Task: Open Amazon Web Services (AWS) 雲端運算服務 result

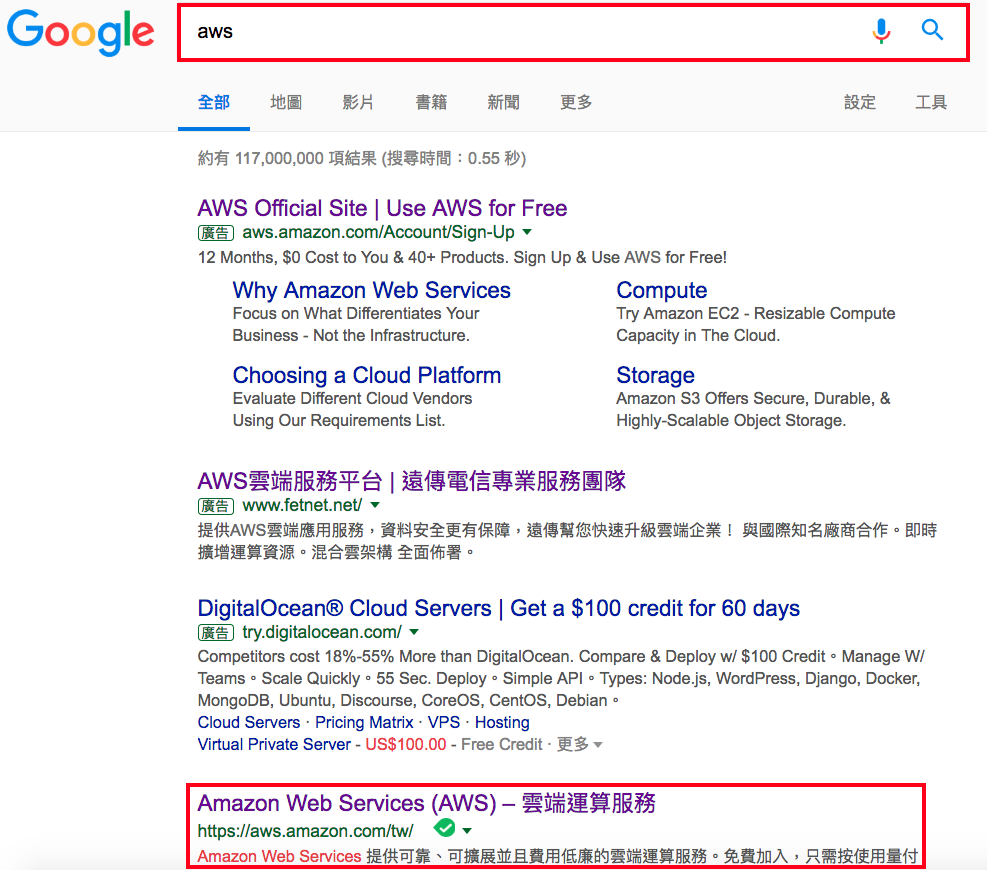Action: [426, 803]
